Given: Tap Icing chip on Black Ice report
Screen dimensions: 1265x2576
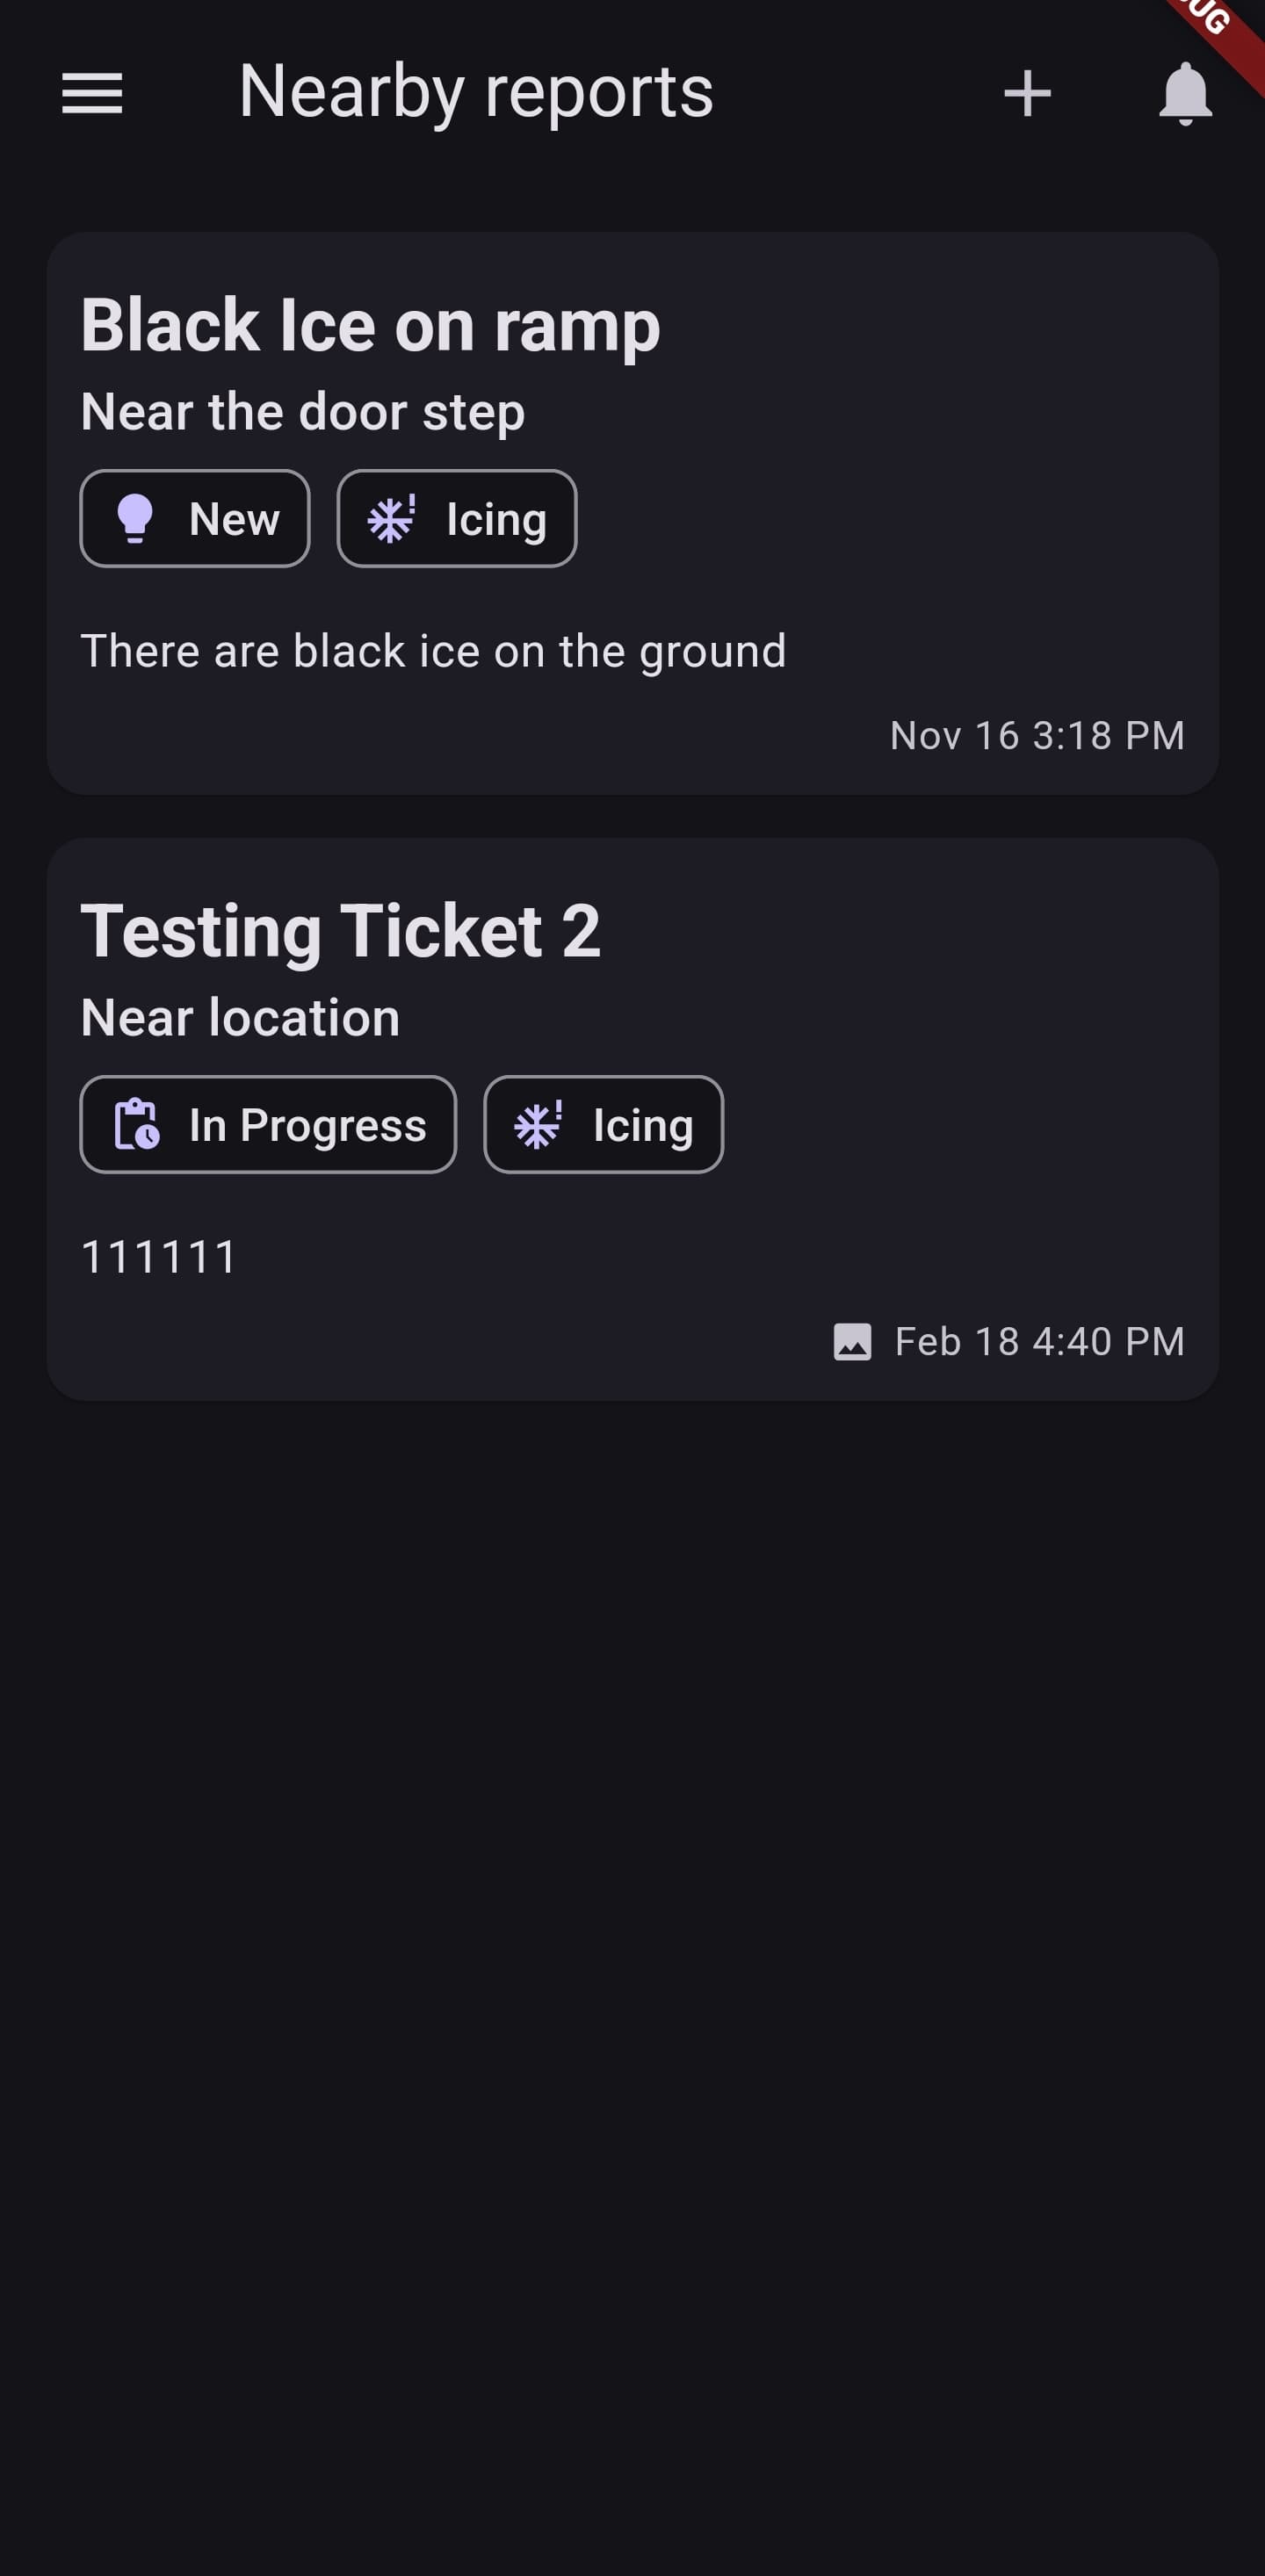Looking at the screenshot, I should pyautogui.click(x=457, y=519).
